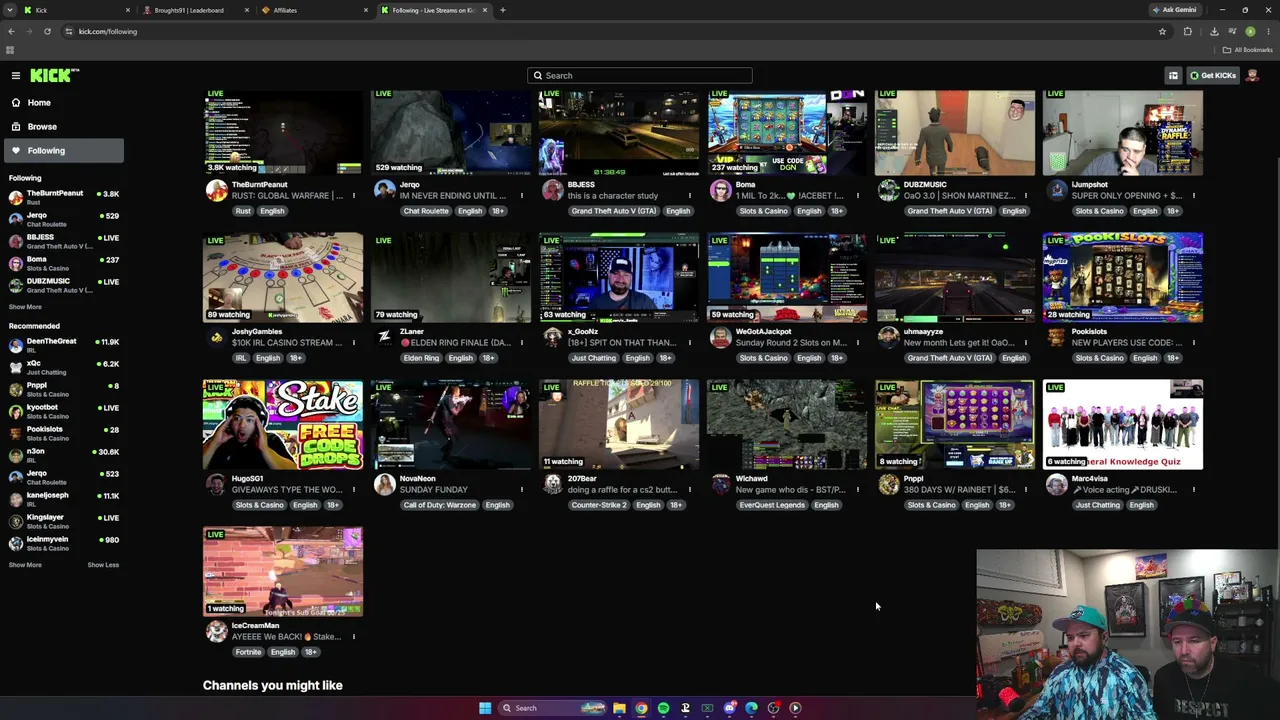
Task: Click the Kick logo
Action: click(x=54, y=76)
